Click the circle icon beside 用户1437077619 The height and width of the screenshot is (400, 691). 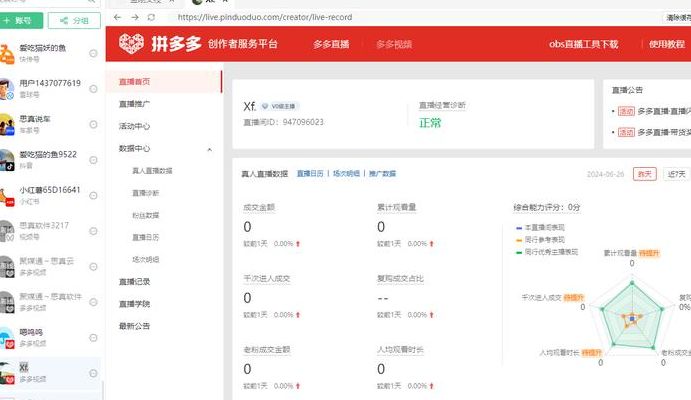click(x=93, y=89)
